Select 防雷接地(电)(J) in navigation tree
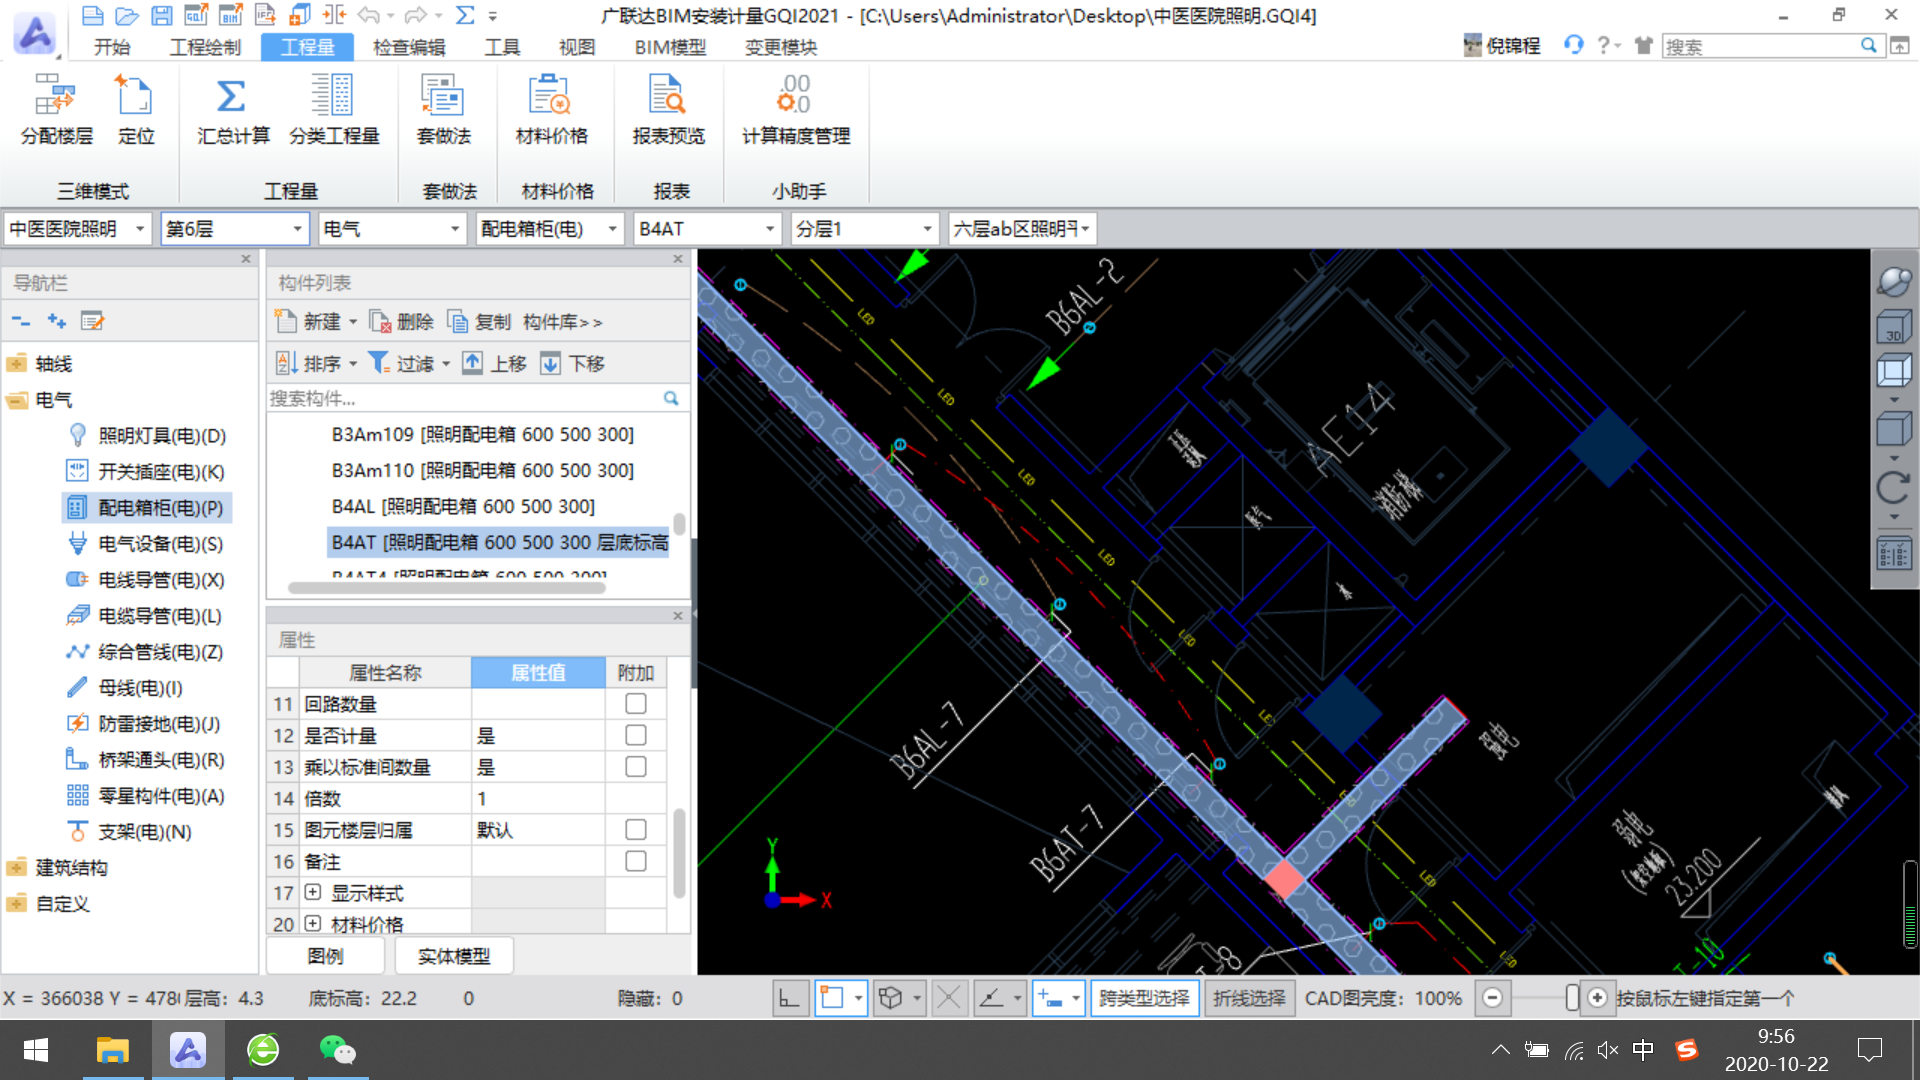 tap(143, 724)
